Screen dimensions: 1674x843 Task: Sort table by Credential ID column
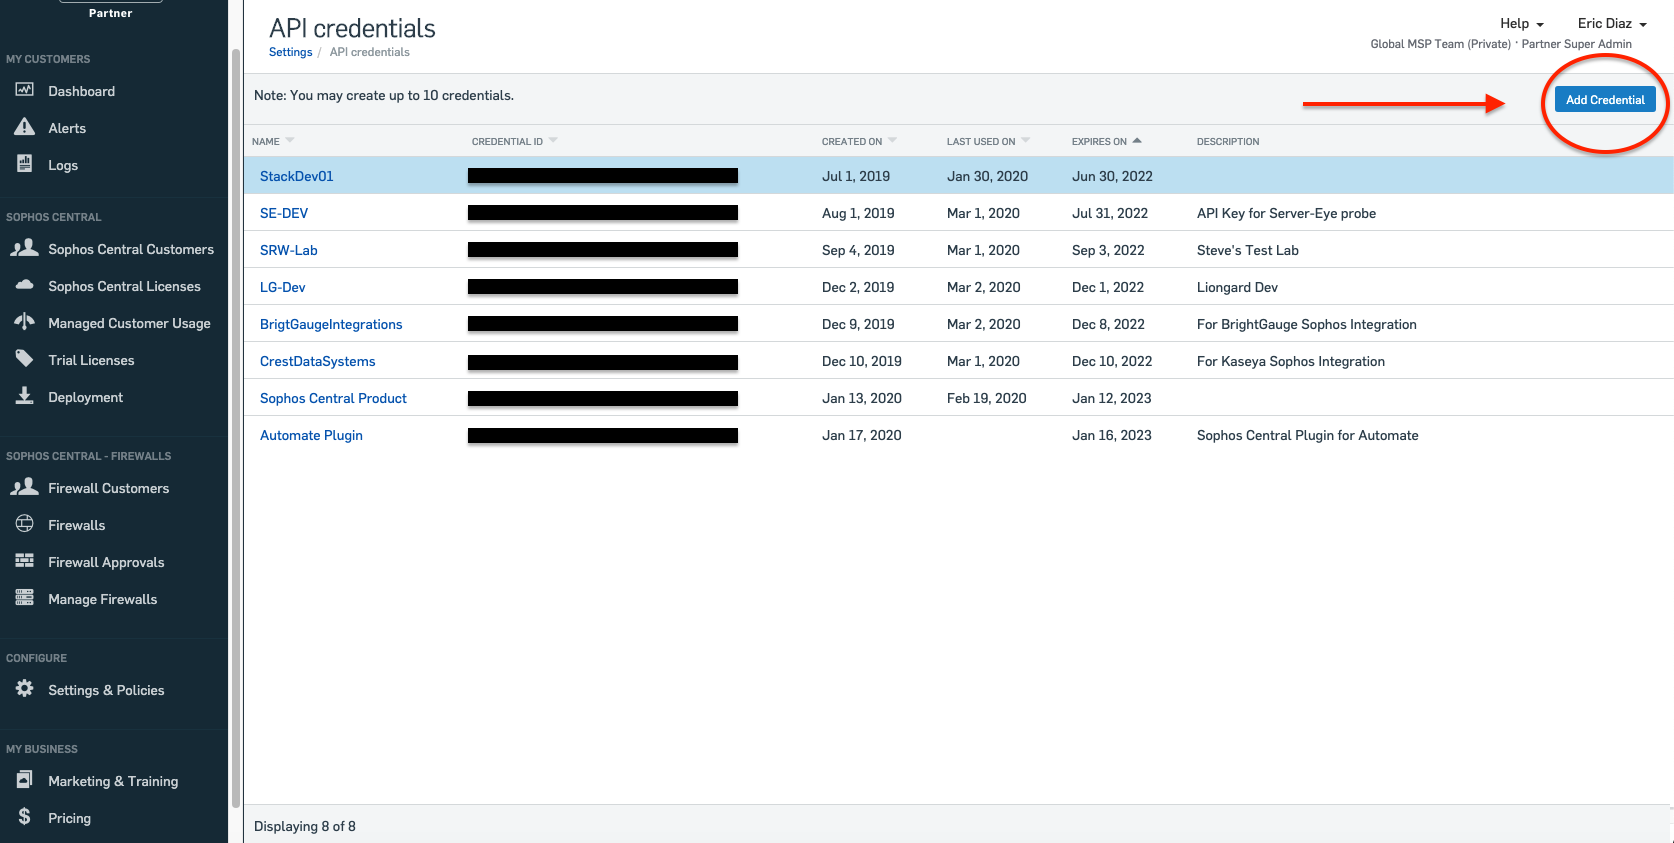pyautogui.click(x=514, y=141)
